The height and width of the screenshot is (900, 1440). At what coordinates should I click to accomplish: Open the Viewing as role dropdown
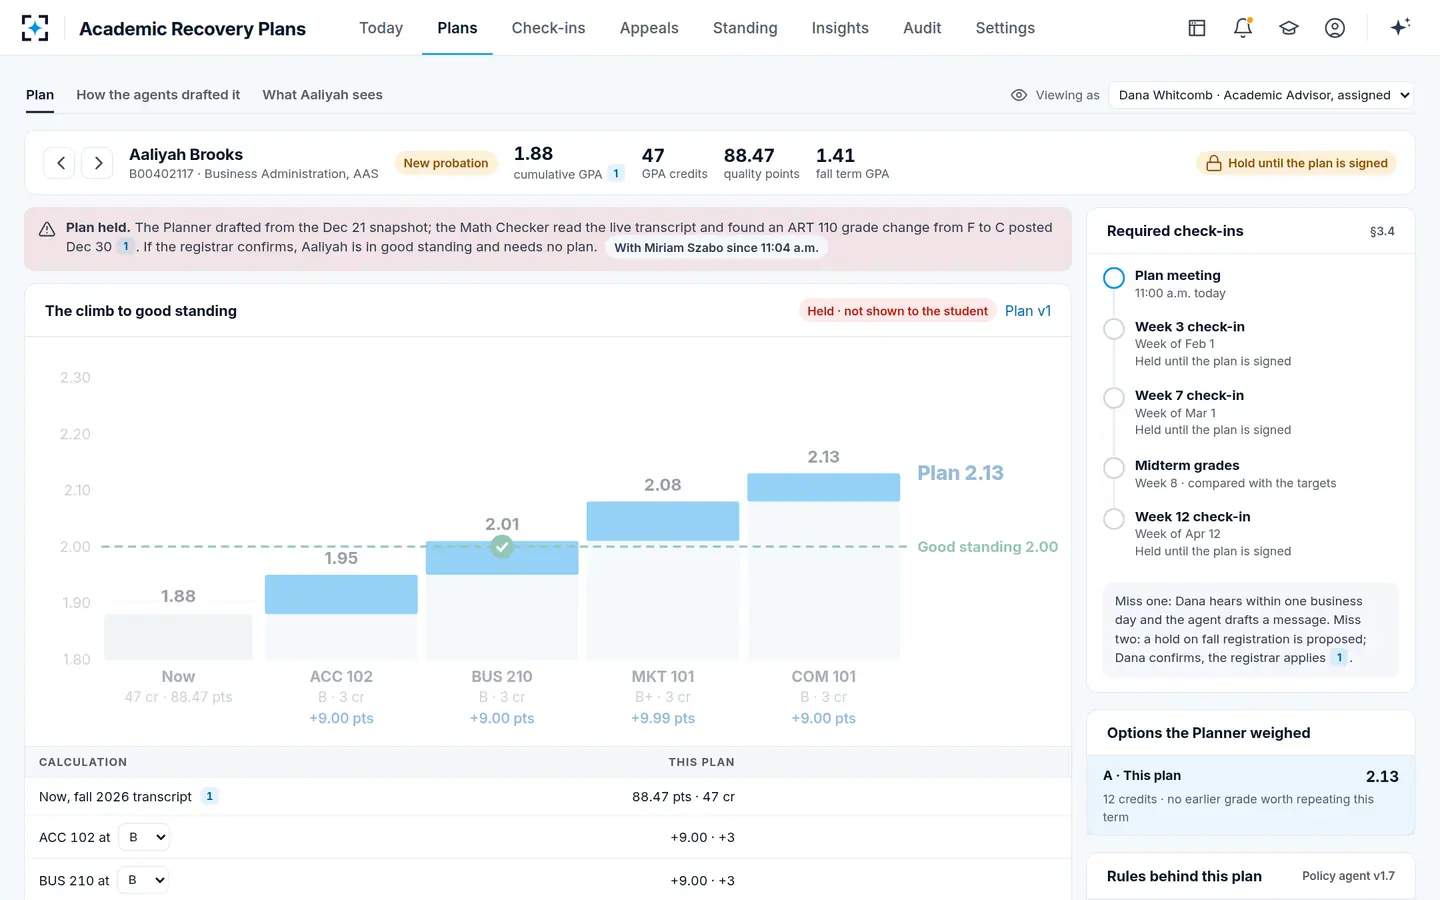(1261, 95)
